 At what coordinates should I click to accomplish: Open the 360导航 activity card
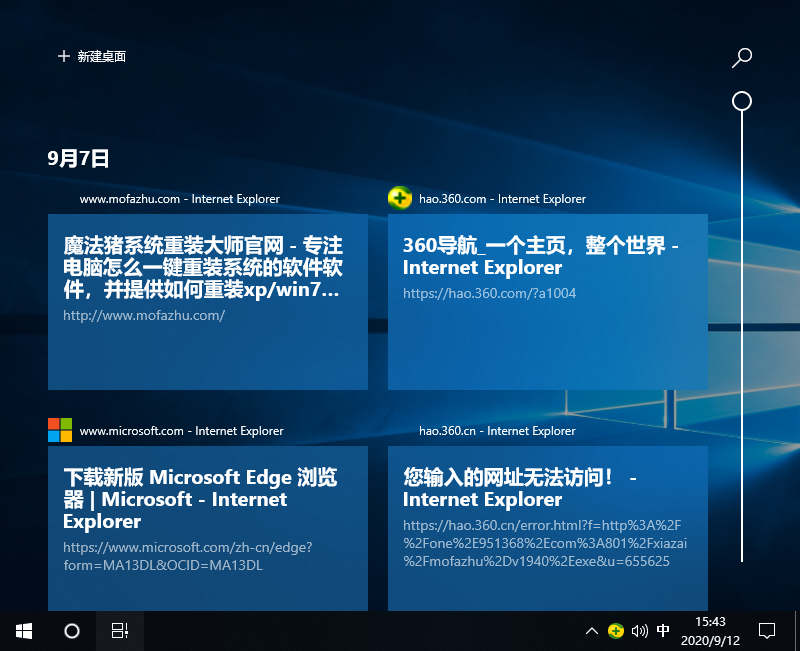[547, 300]
